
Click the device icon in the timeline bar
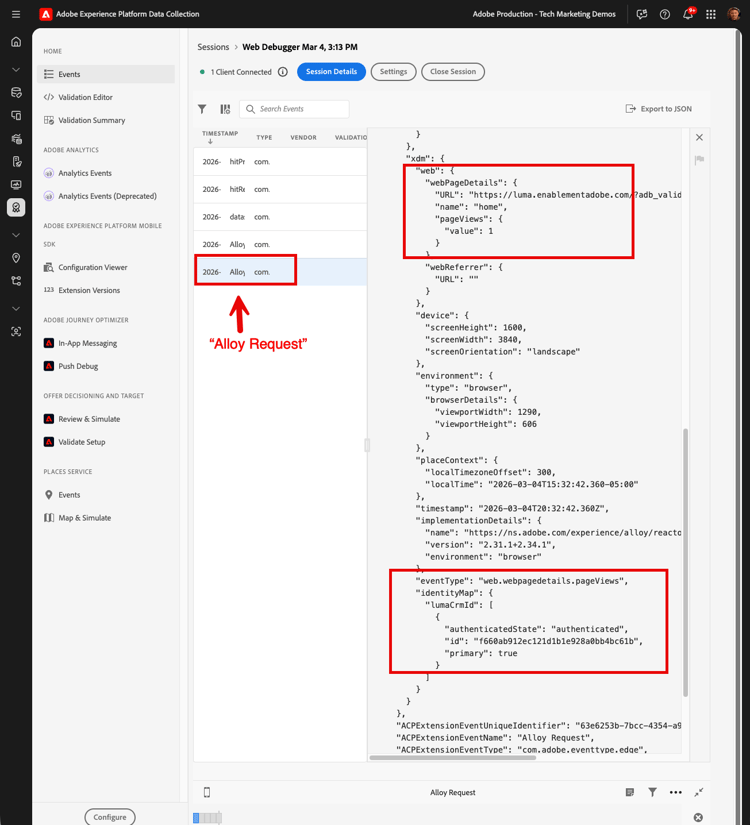(x=207, y=792)
